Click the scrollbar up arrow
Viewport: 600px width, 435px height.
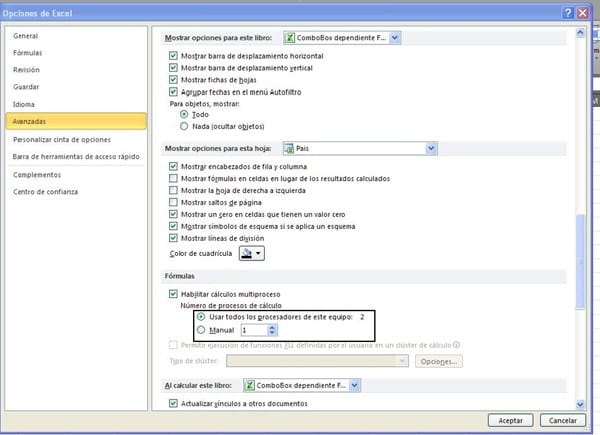pos(580,33)
